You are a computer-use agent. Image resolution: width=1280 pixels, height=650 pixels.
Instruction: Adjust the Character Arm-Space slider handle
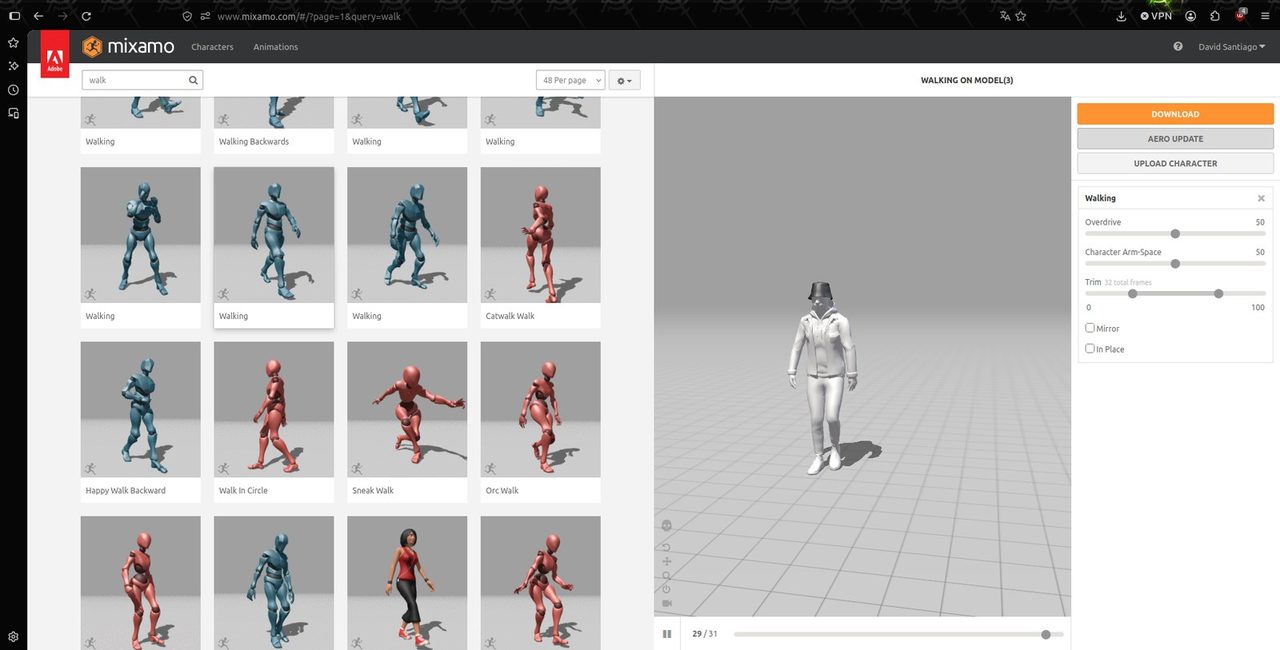click(1175, 264)
